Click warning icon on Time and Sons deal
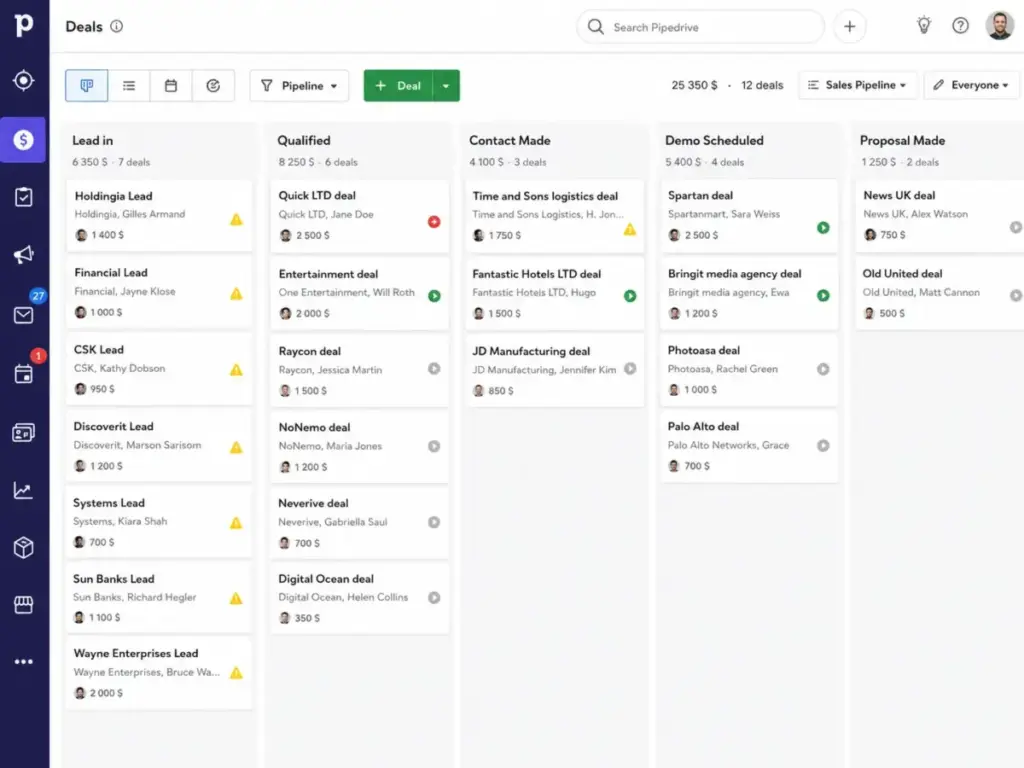 (x=630, y=229)
